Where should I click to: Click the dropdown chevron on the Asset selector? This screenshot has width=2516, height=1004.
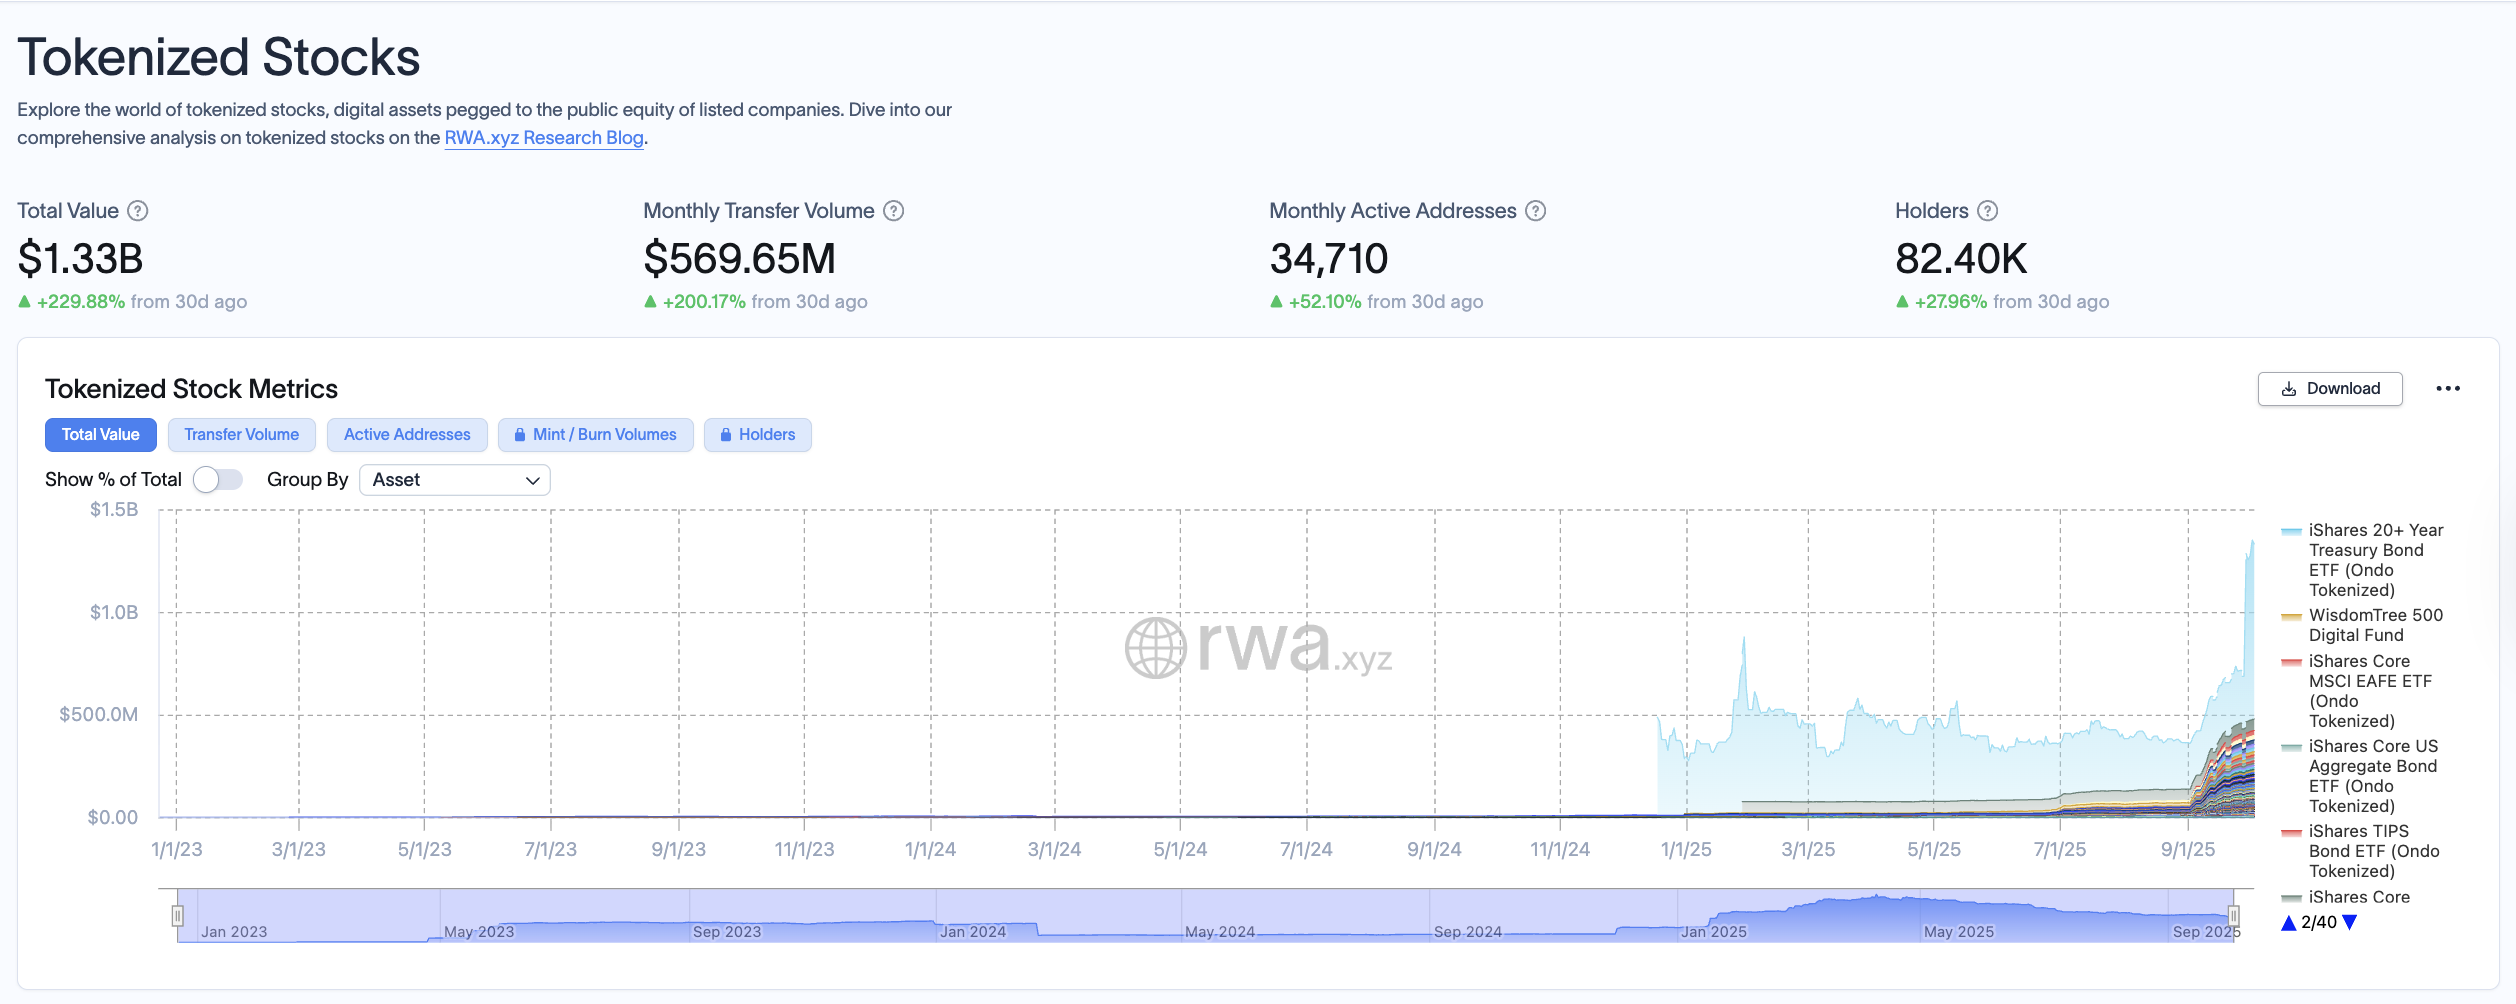point(531,480)
